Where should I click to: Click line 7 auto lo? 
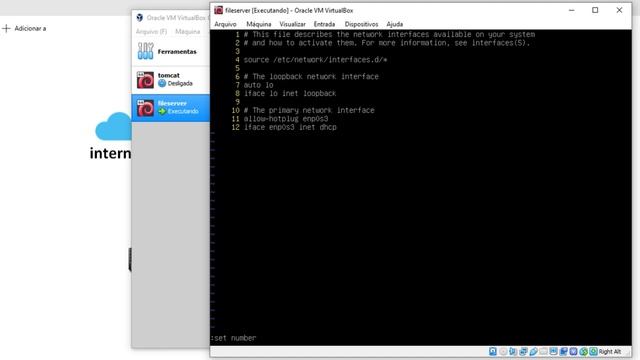(258, 85)
